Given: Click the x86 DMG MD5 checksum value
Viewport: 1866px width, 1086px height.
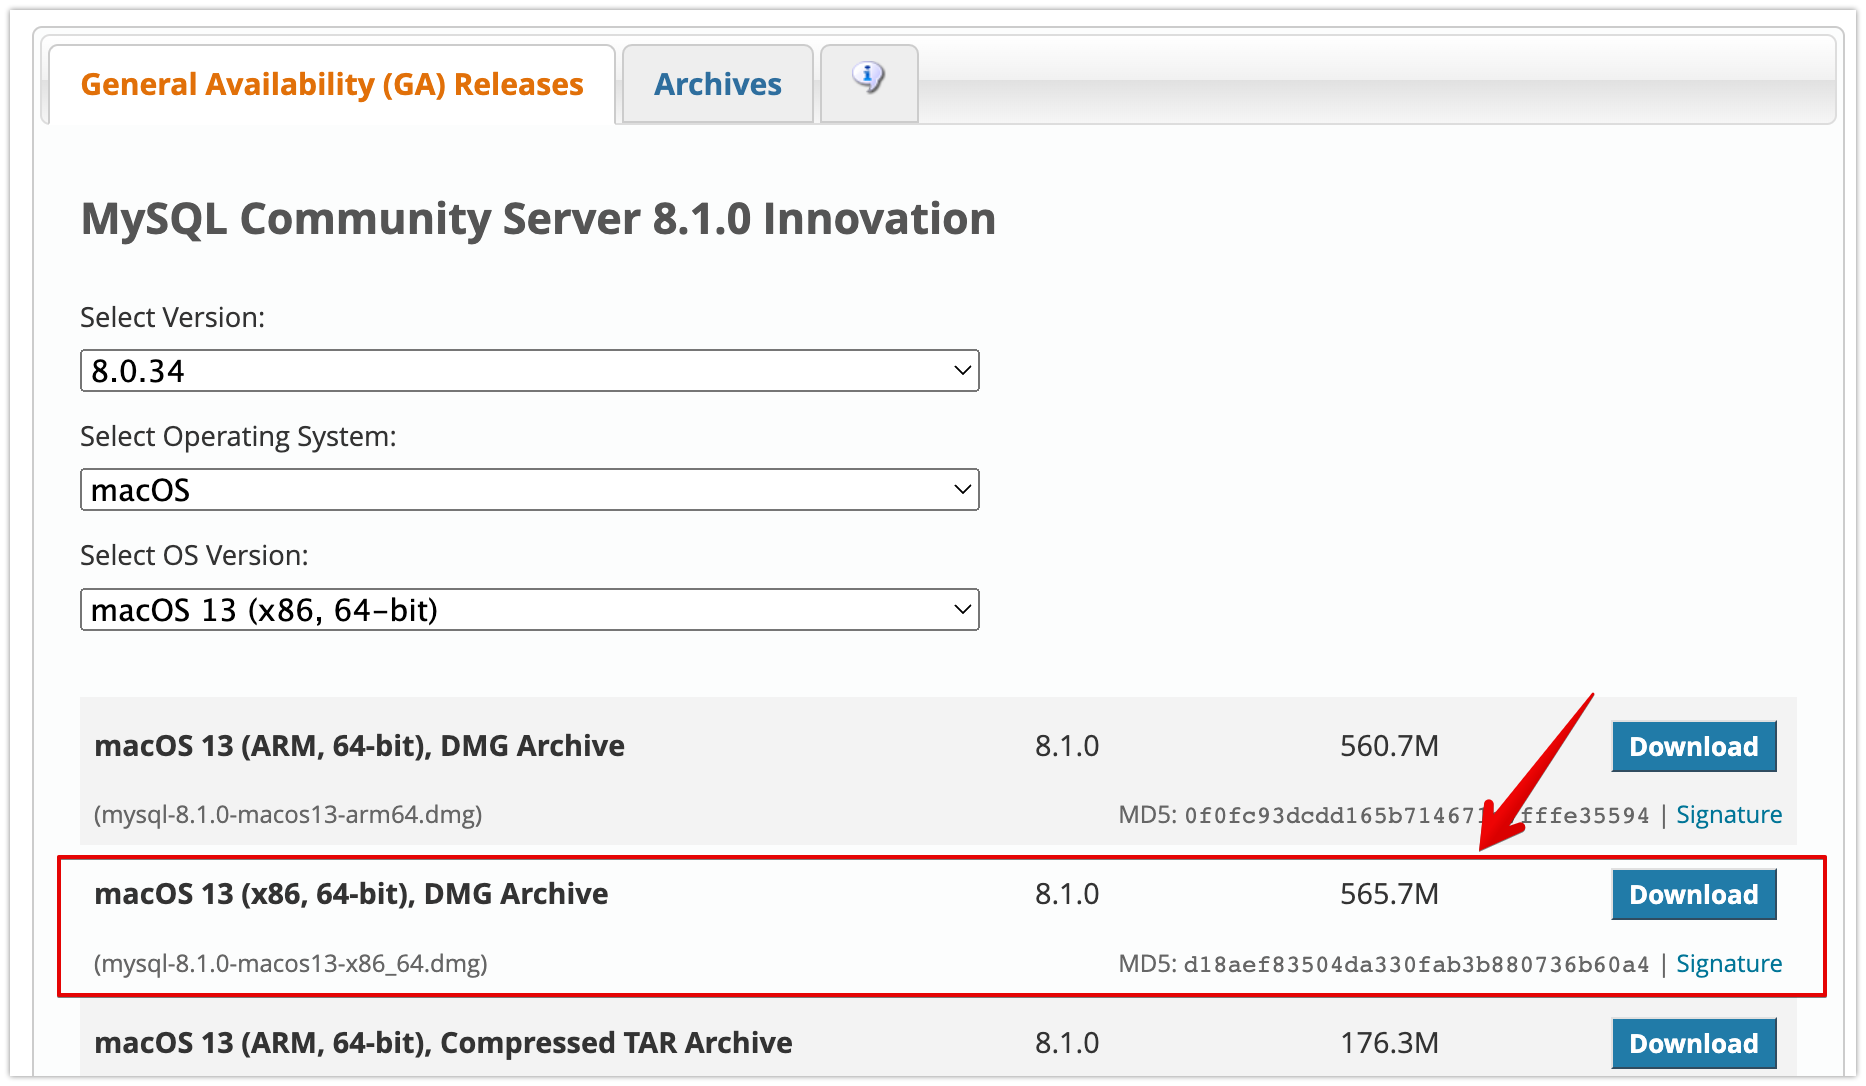Looking at the screenshot, I should click(1415, 965).
